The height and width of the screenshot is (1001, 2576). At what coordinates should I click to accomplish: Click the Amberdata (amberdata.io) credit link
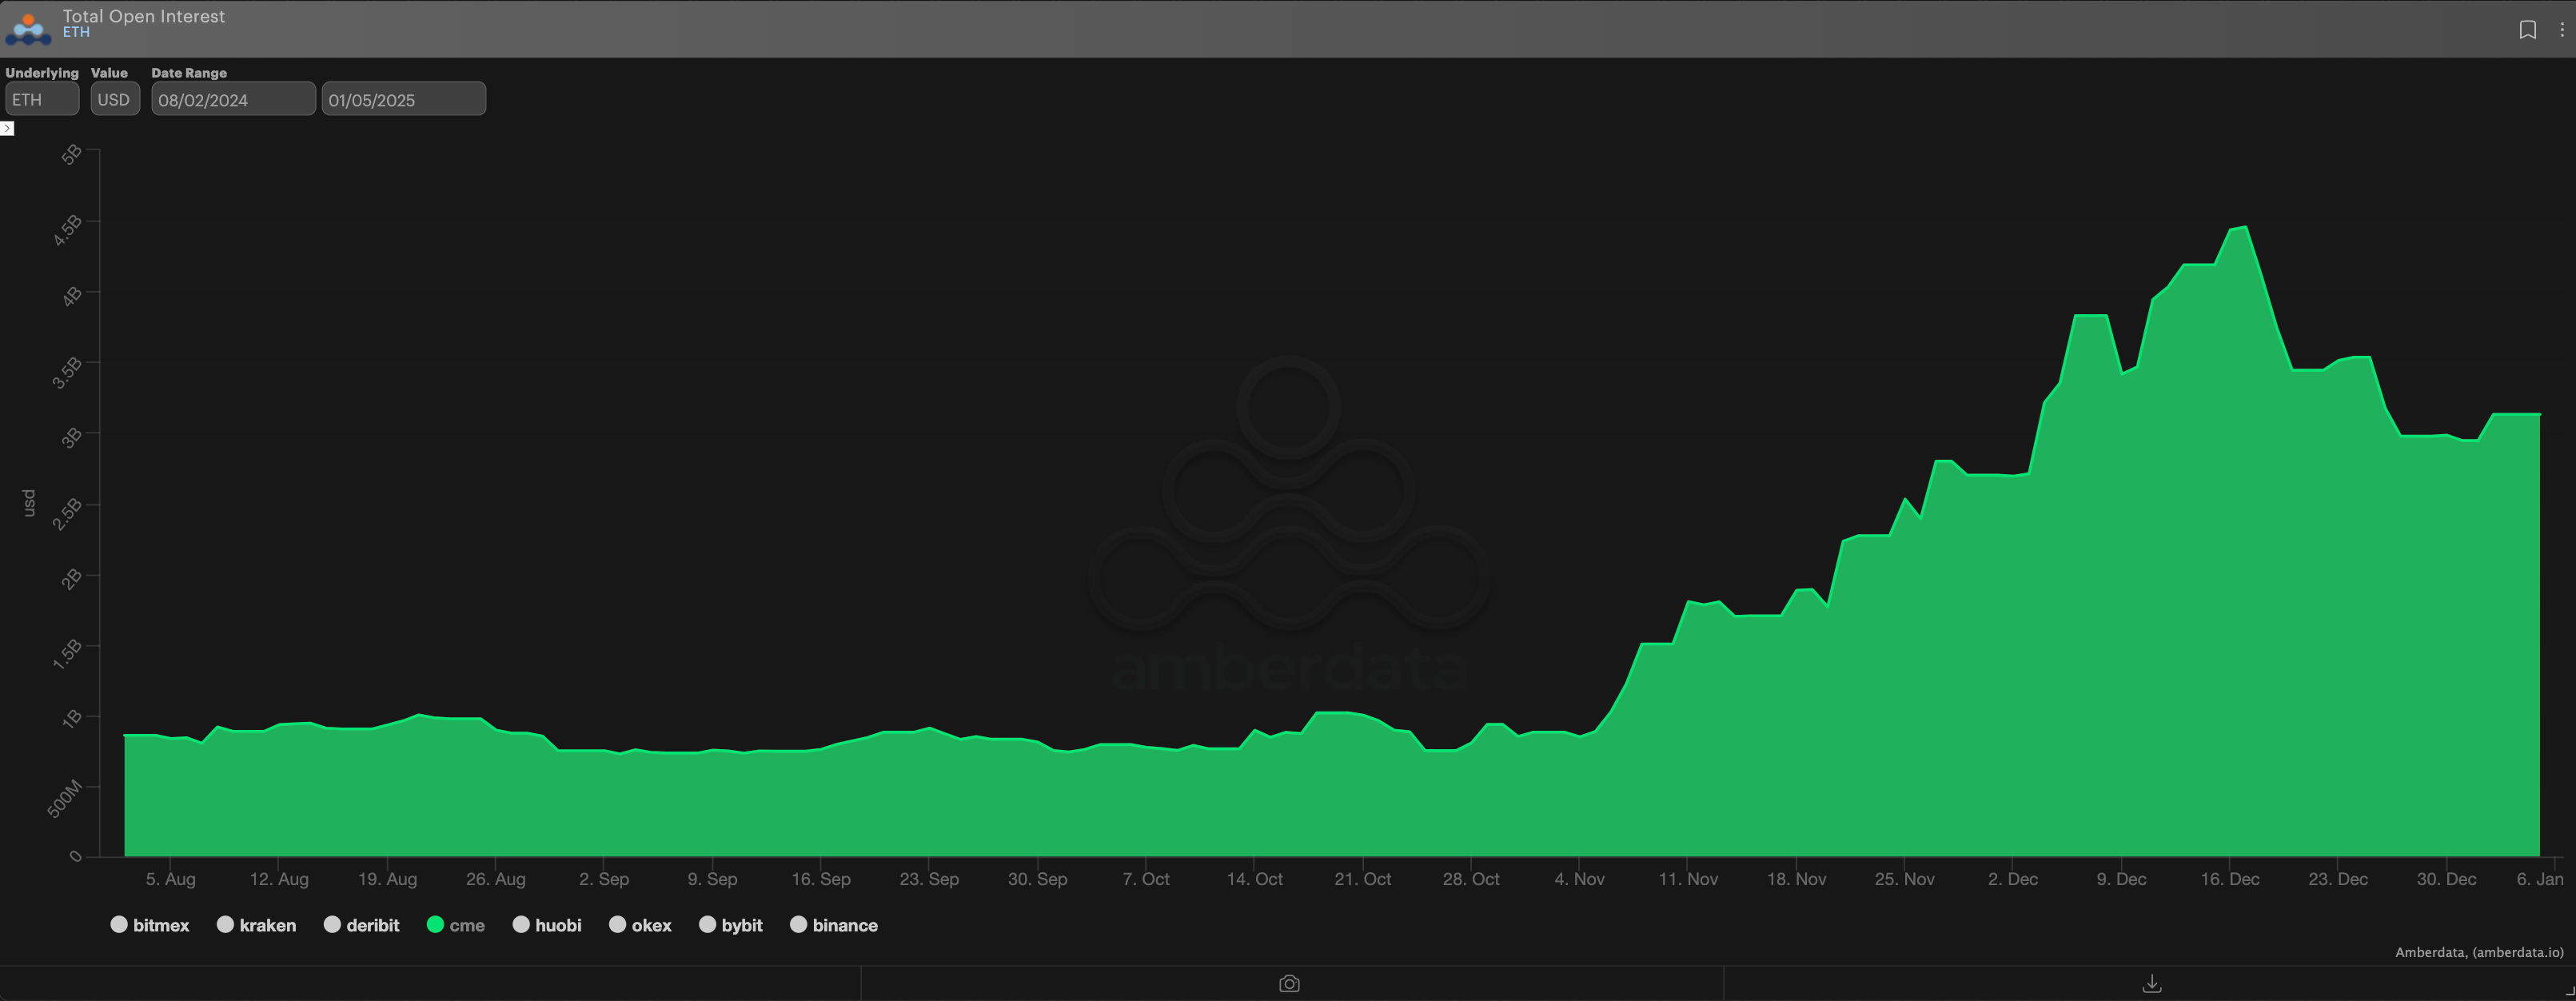click(2478, 952)
